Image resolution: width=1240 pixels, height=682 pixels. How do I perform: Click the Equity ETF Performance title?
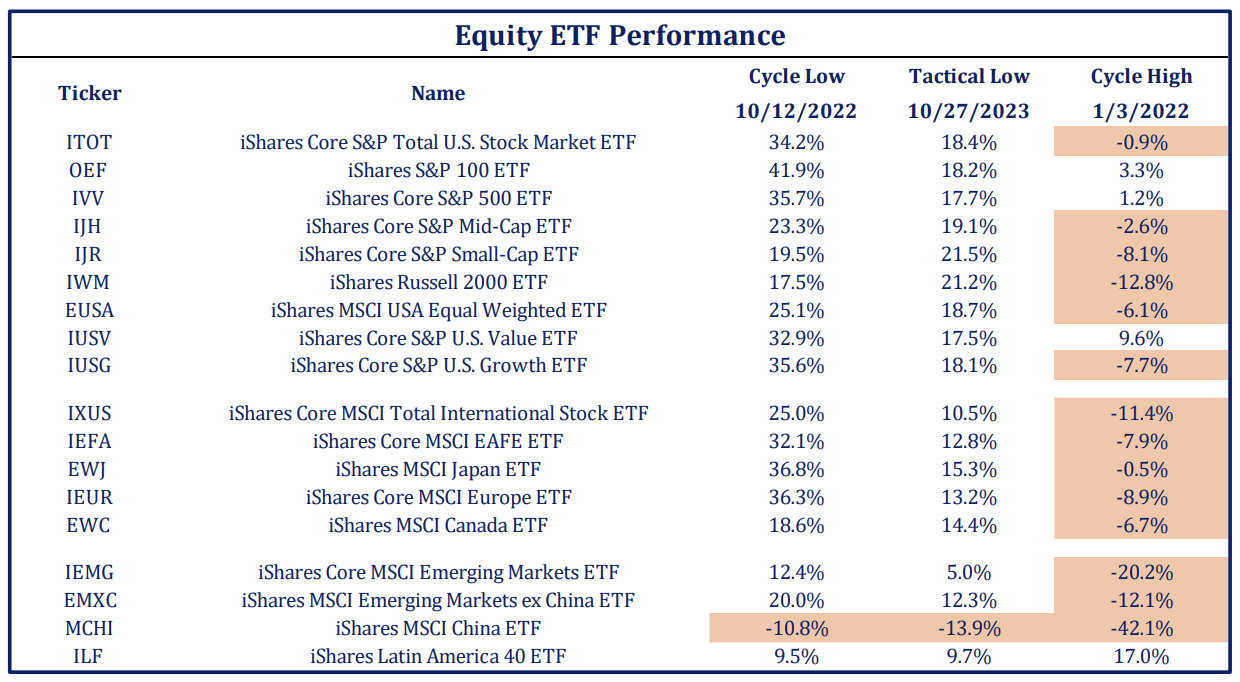pyautogui.click(x=620, y=36)
